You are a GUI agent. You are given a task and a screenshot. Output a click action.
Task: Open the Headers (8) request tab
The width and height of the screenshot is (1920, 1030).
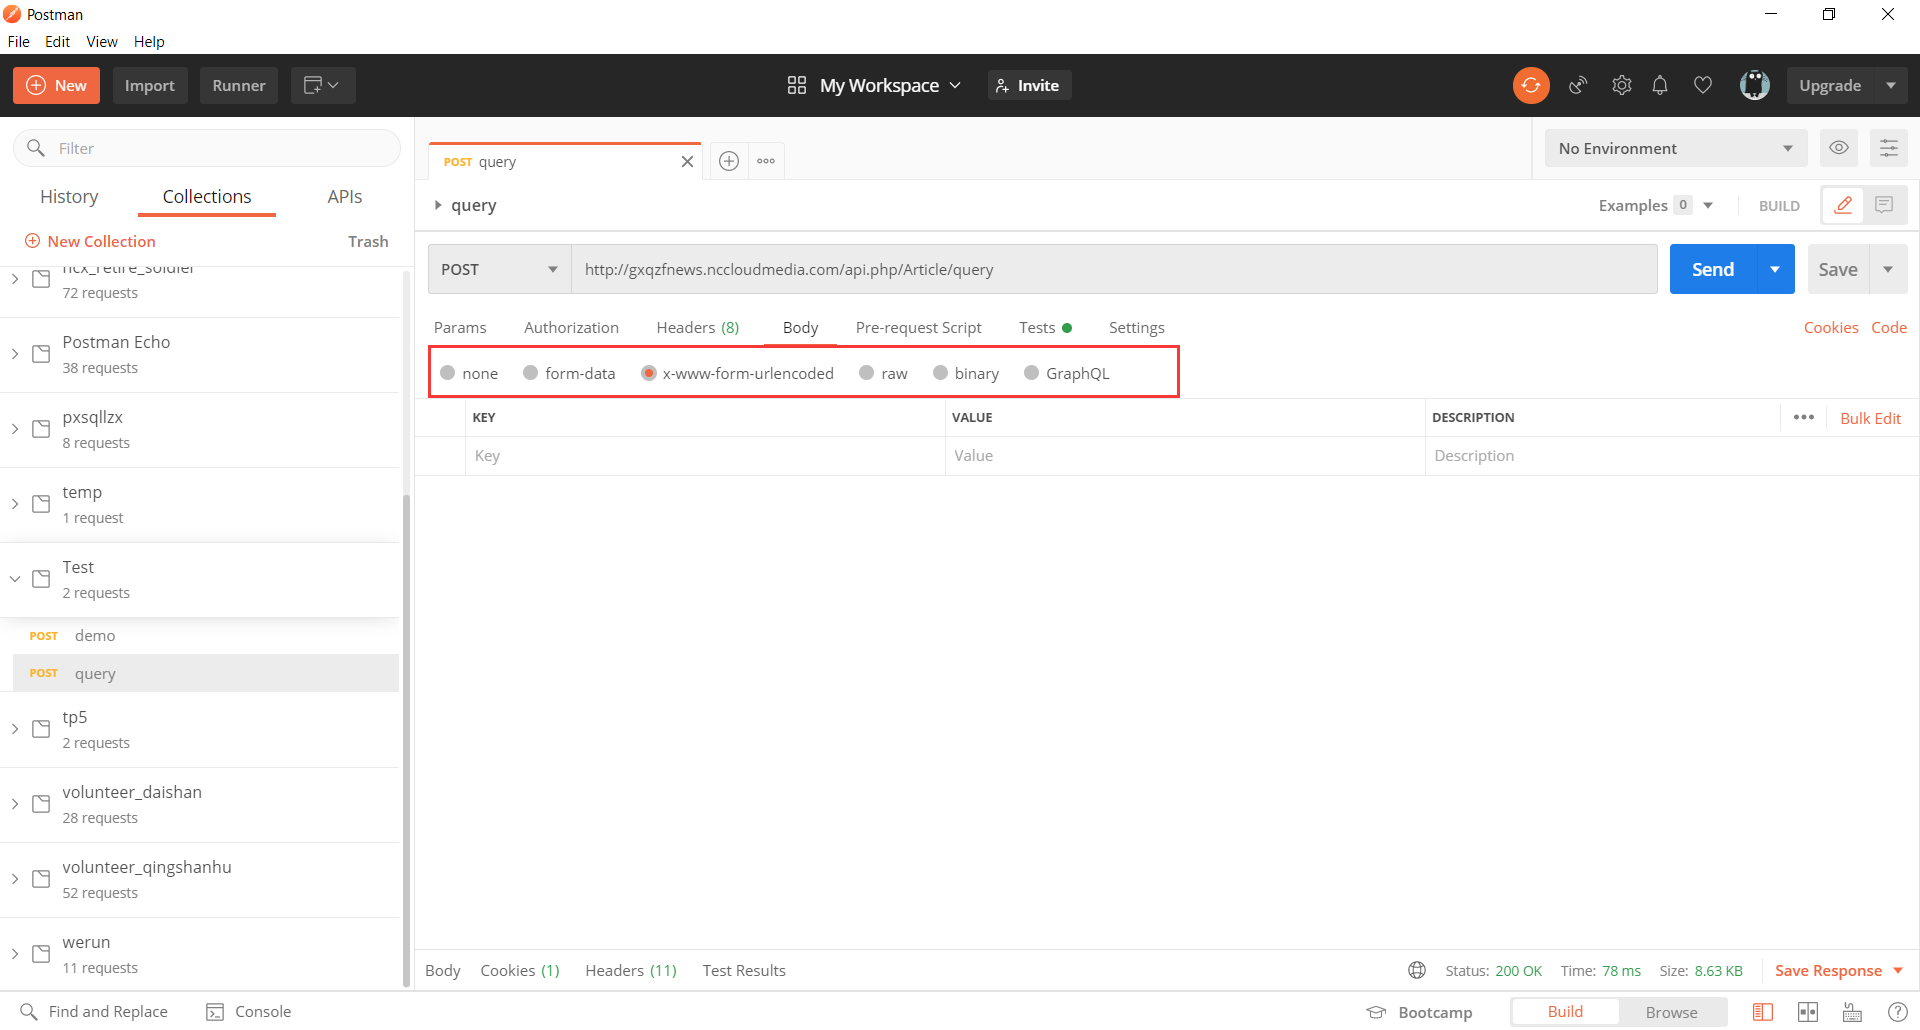698,327
